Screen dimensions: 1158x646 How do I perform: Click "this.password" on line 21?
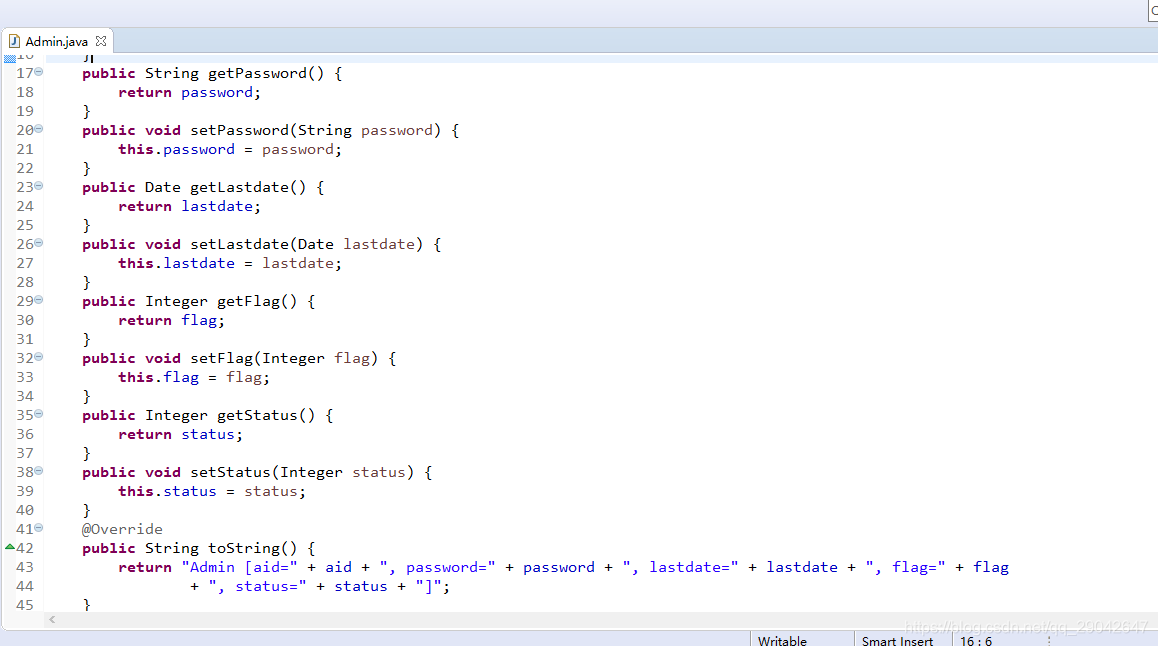(177, 149)
